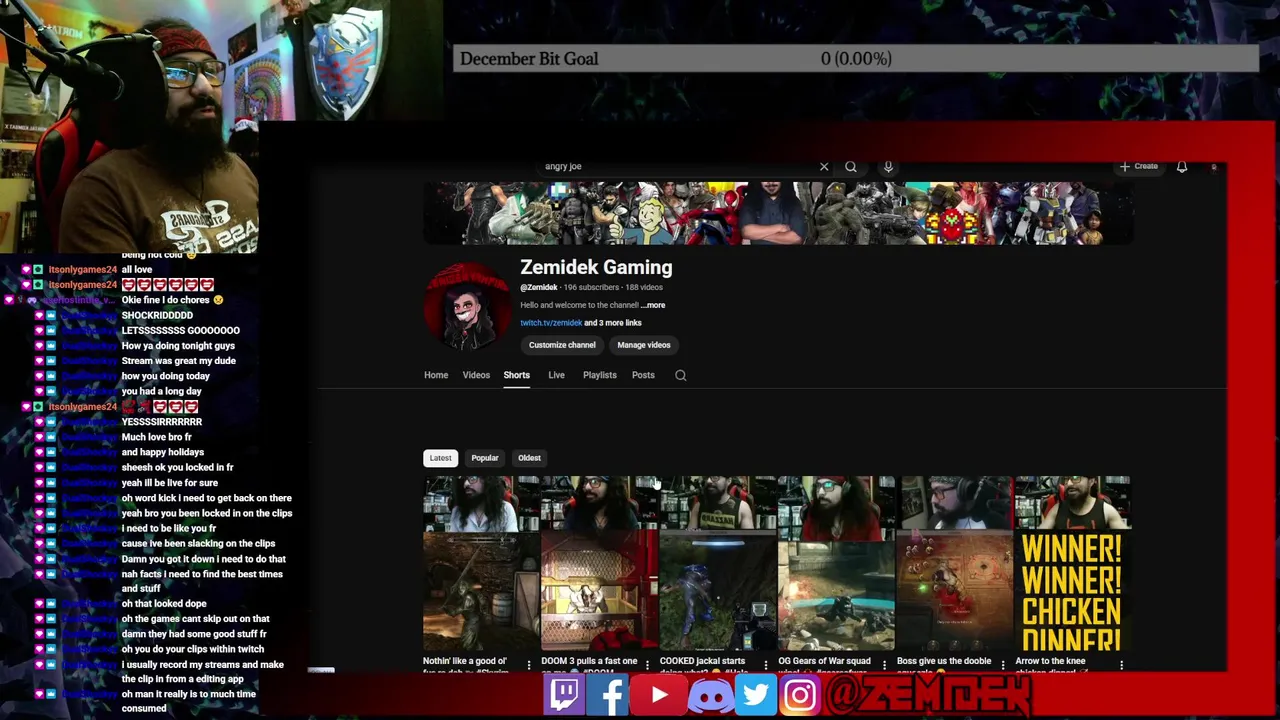Clear the 'angry joe' search text with the X icon
Image resolution: width=1280 pixels, height=720 pixels.
click(824, 166)
